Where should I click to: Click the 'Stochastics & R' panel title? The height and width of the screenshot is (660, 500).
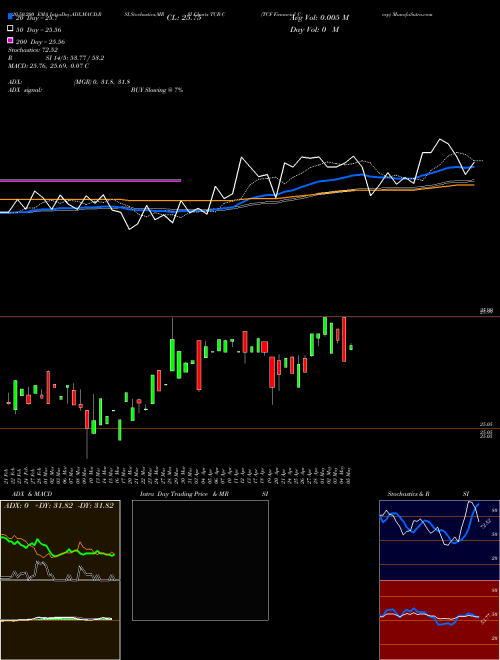pos(409,494)
